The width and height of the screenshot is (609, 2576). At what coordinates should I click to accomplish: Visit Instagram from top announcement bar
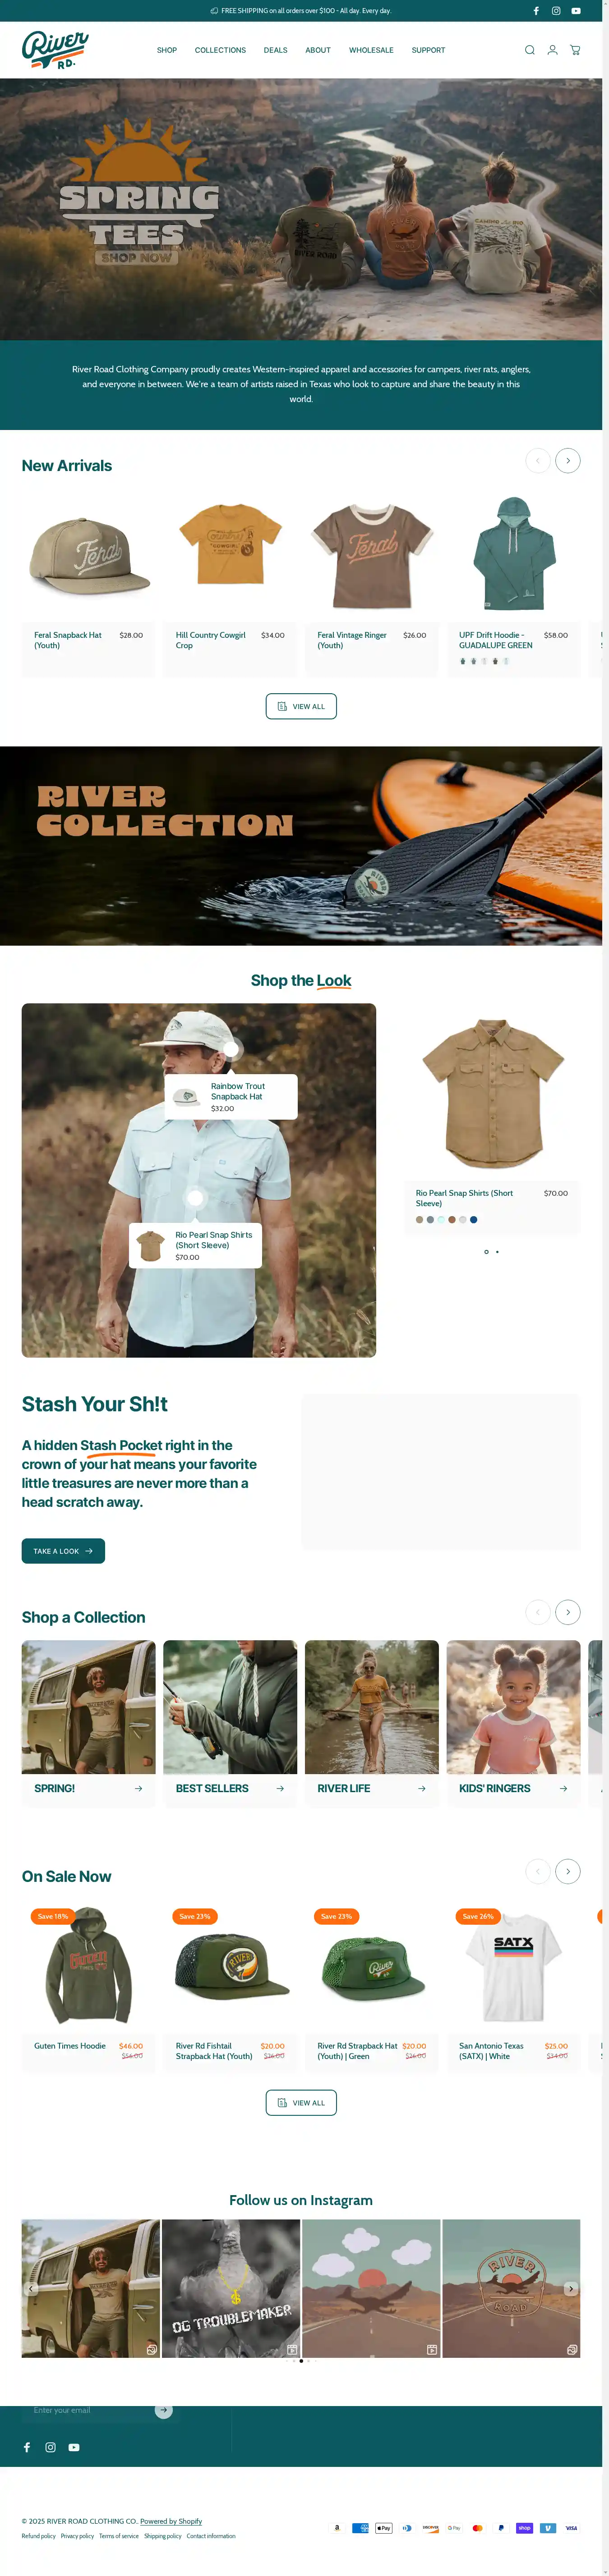556,11
